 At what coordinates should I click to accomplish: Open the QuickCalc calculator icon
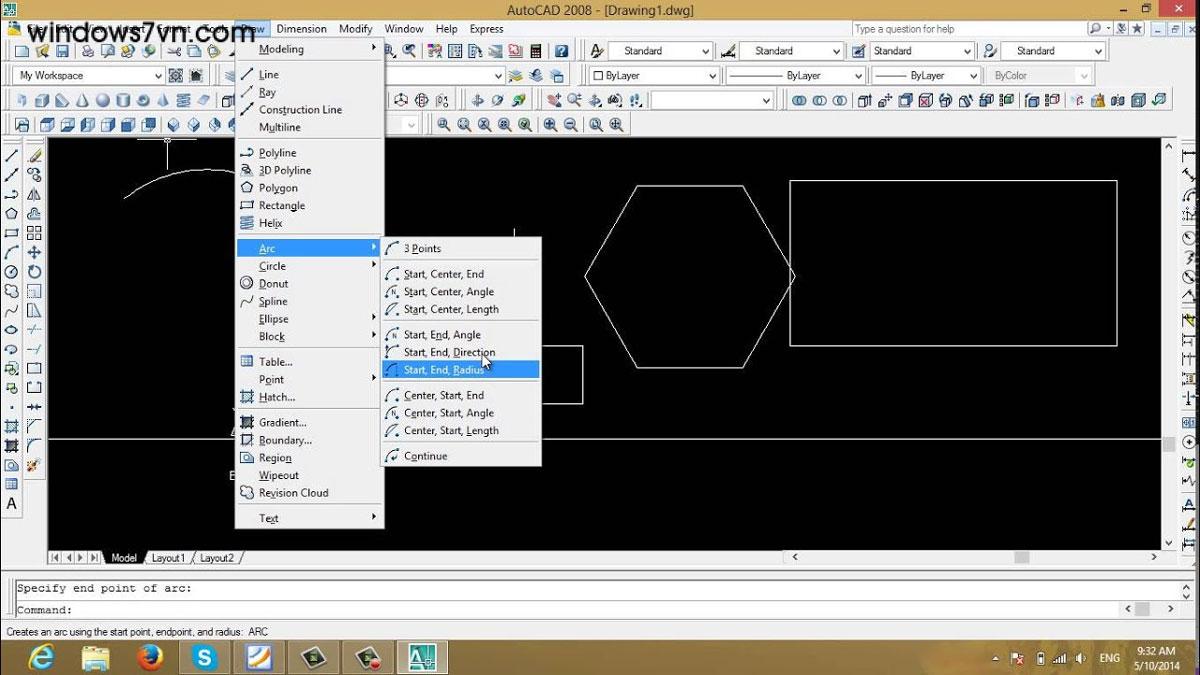click(x=536, y=51)
